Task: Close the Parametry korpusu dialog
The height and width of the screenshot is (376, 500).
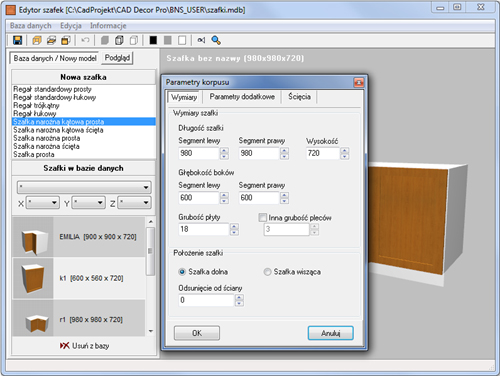Action: [x=359, y=82]
